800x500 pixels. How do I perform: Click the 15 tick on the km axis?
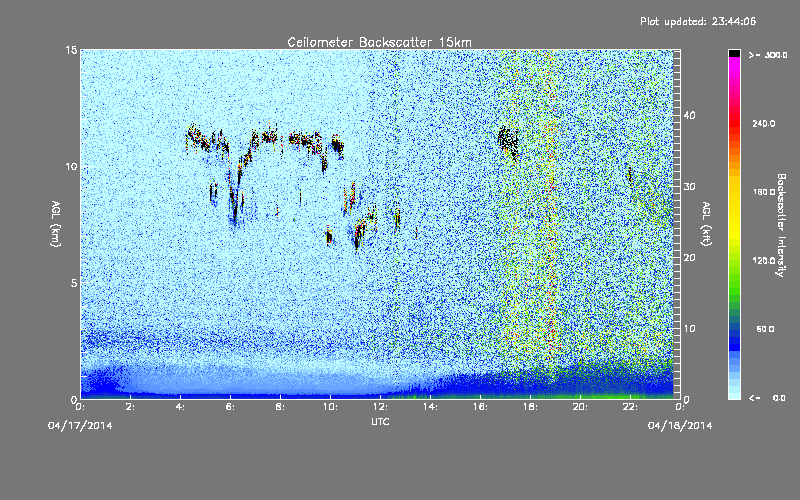click(71, 50)
